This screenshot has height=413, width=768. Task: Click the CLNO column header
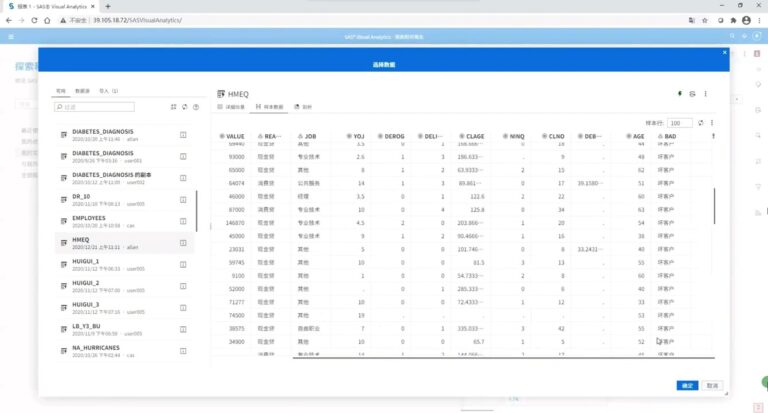pyautogui.click(x=553, y=136)
